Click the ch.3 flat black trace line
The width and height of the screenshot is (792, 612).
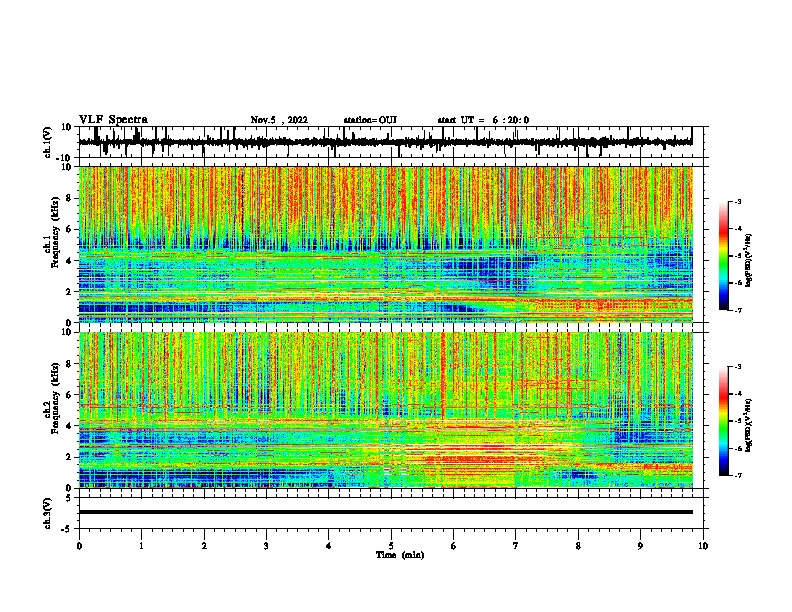[385, 512]
